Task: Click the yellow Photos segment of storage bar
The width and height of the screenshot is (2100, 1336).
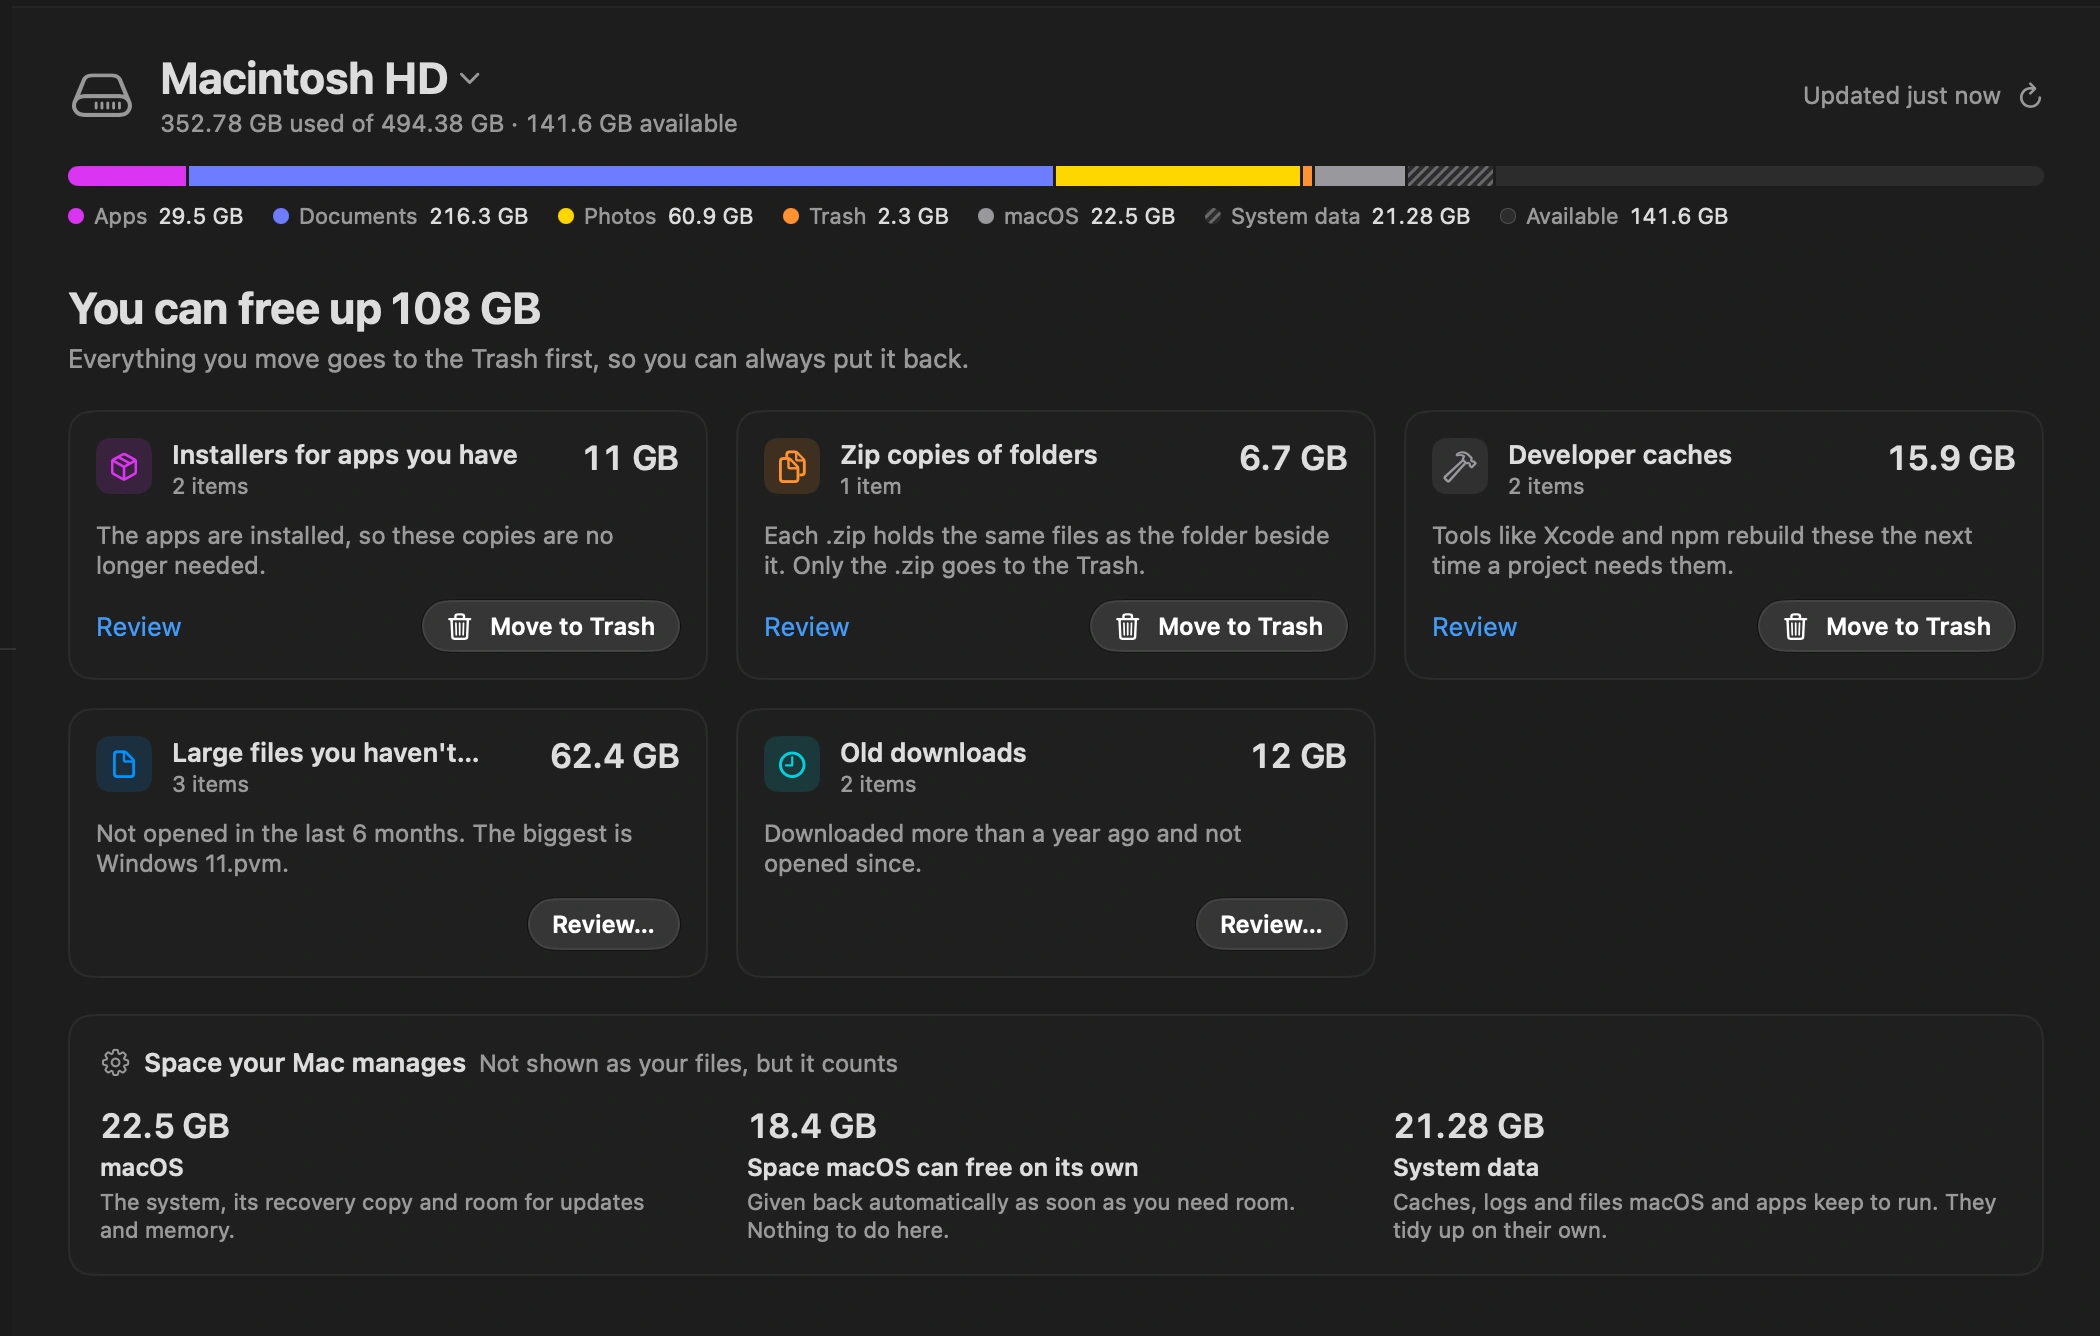Action: pyautogui.click(x=1178, y=176)
